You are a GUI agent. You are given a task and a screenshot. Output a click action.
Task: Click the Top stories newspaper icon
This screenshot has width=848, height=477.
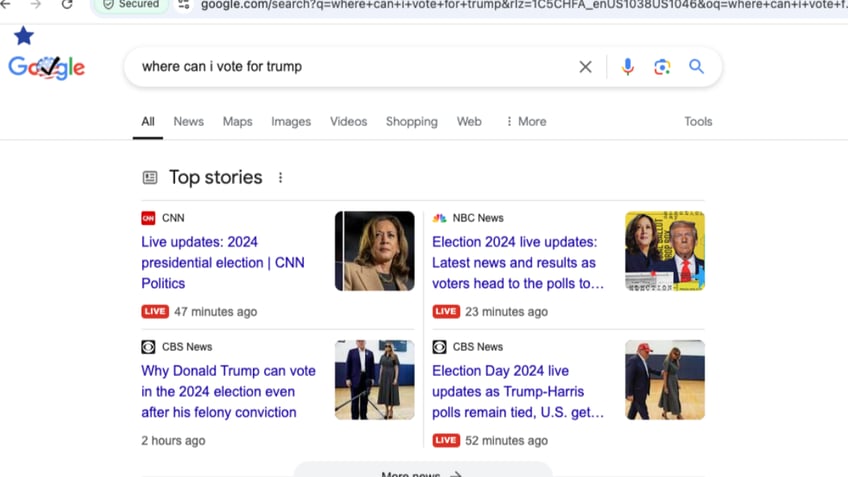click(150, 177)
